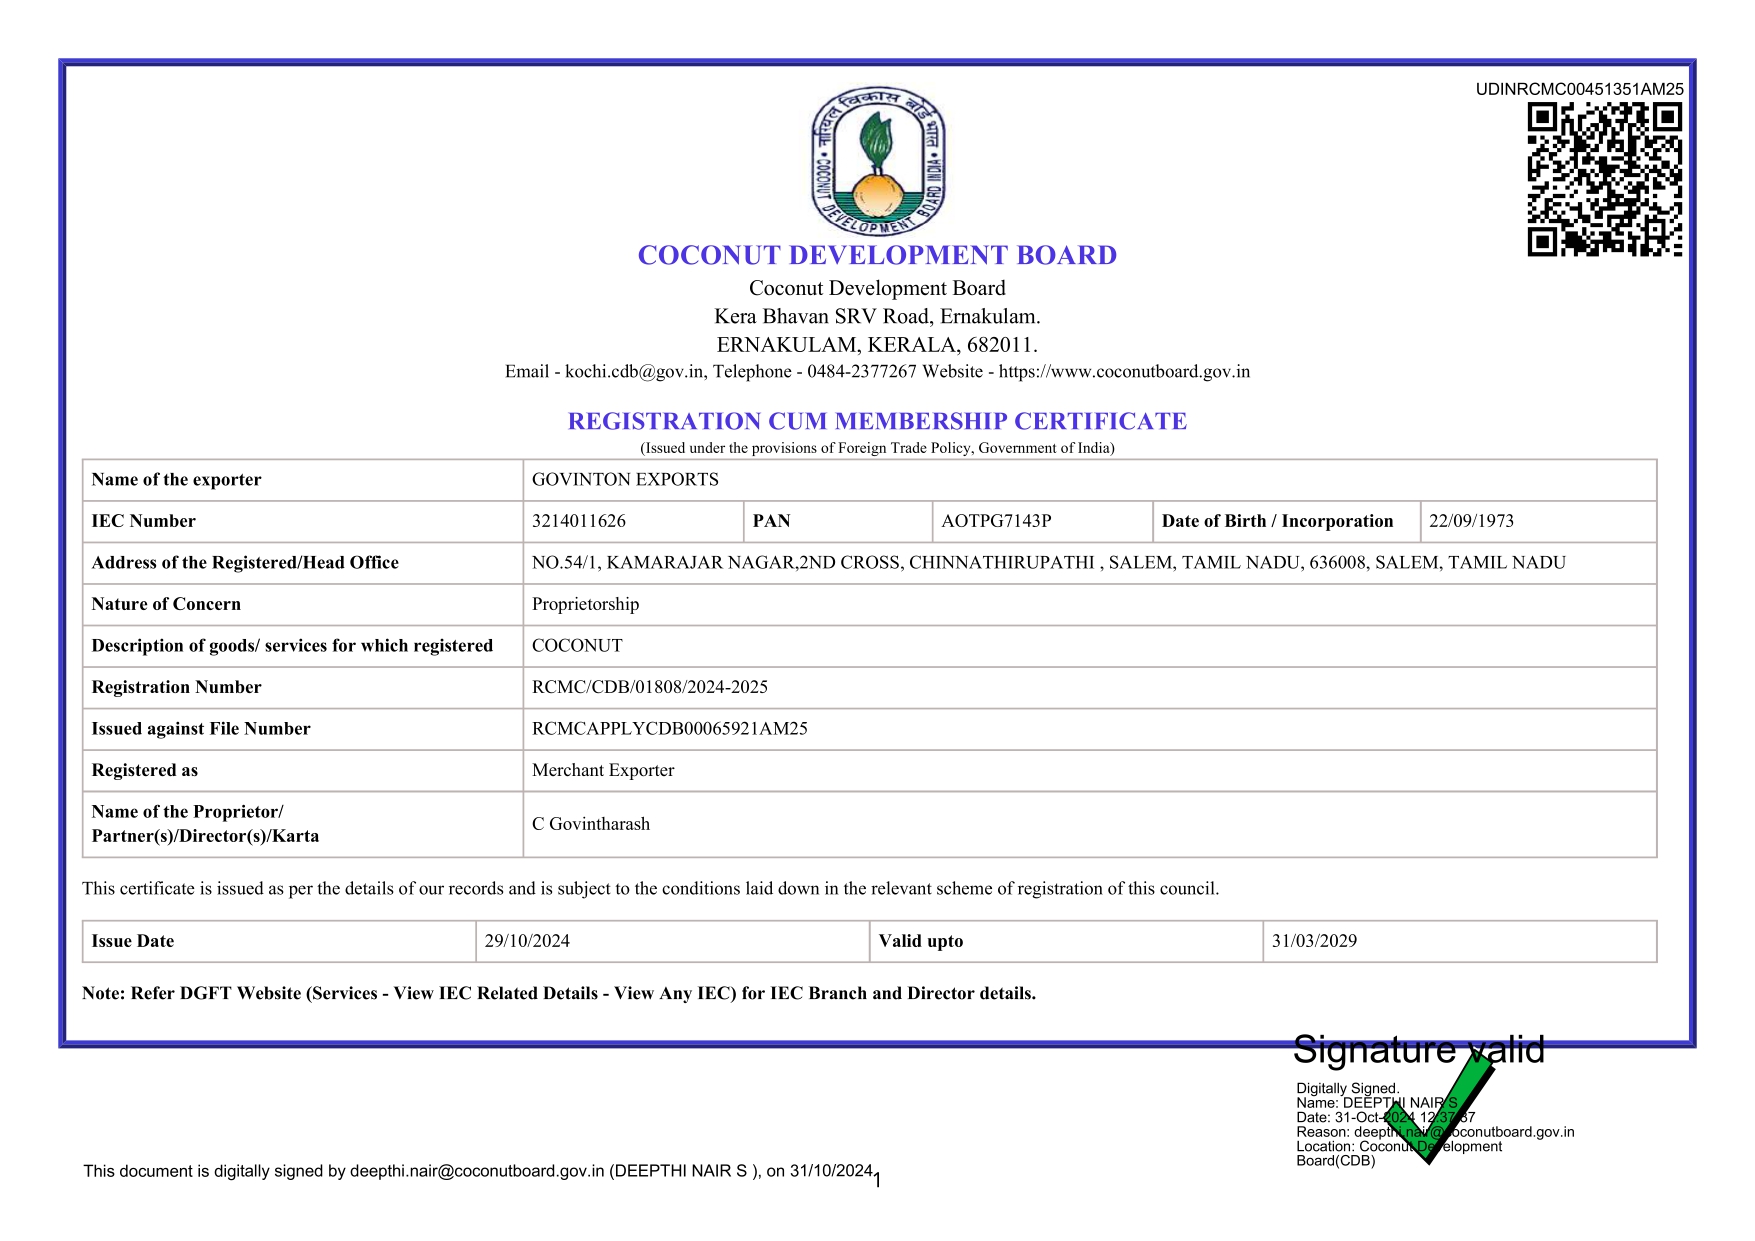The image size is (1755, 1241).
Task: Select proprietor name C Govintharash
Action: tap(591, 824)
